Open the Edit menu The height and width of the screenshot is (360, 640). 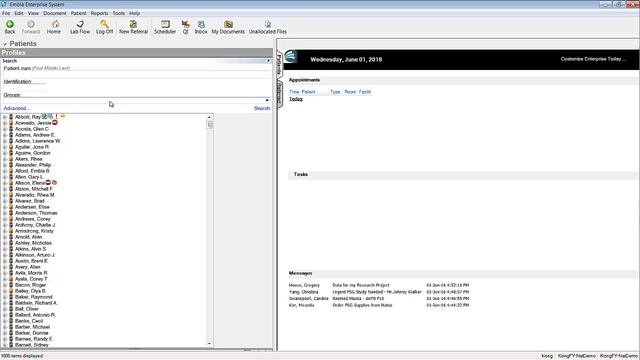pyautogui.click(x=19, y=13)
